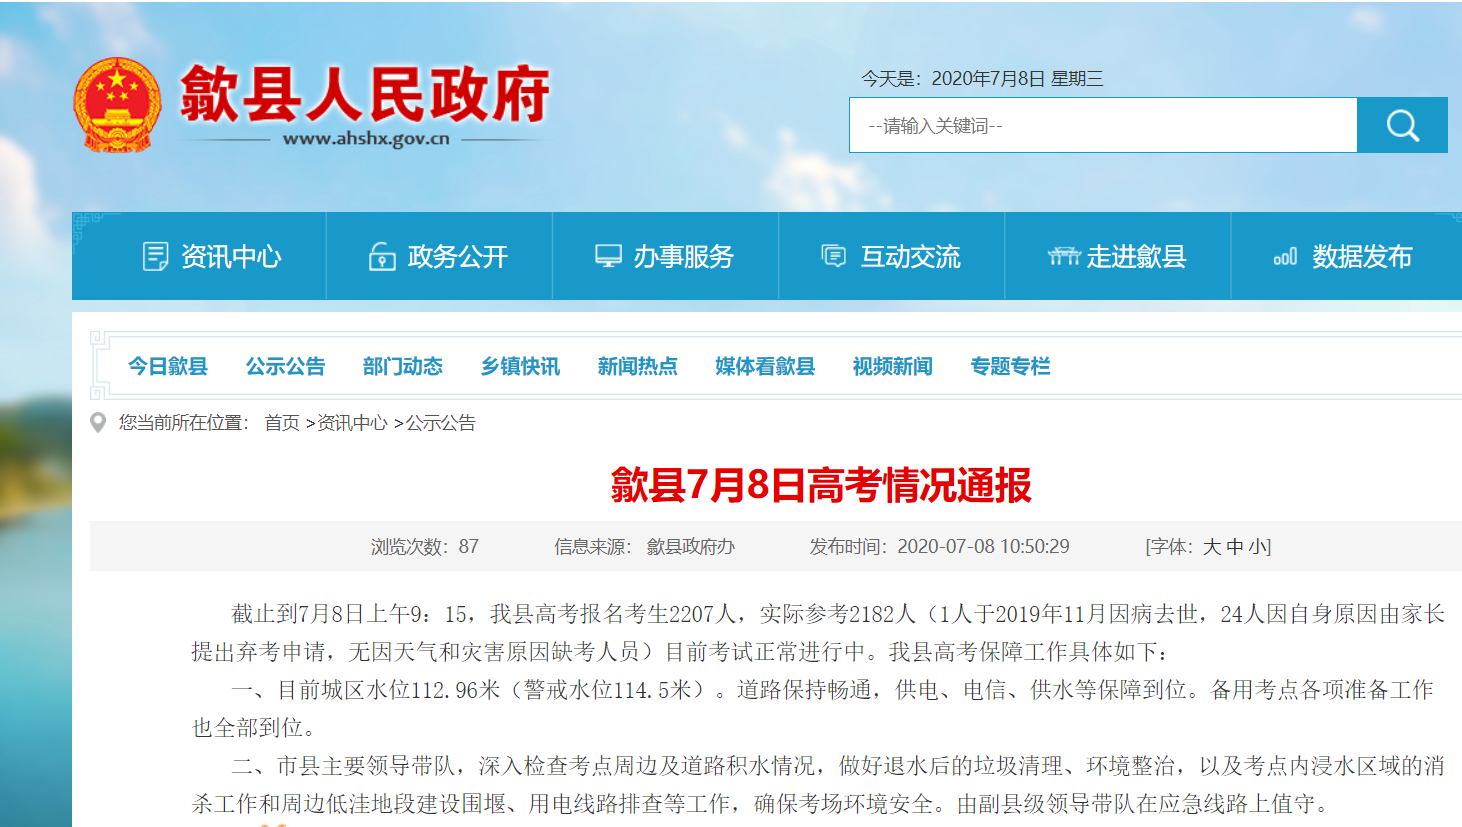Open the 今日歙县 tab
The width and height of the screenshot is (1462, 827).
click(x=168, y=366)
